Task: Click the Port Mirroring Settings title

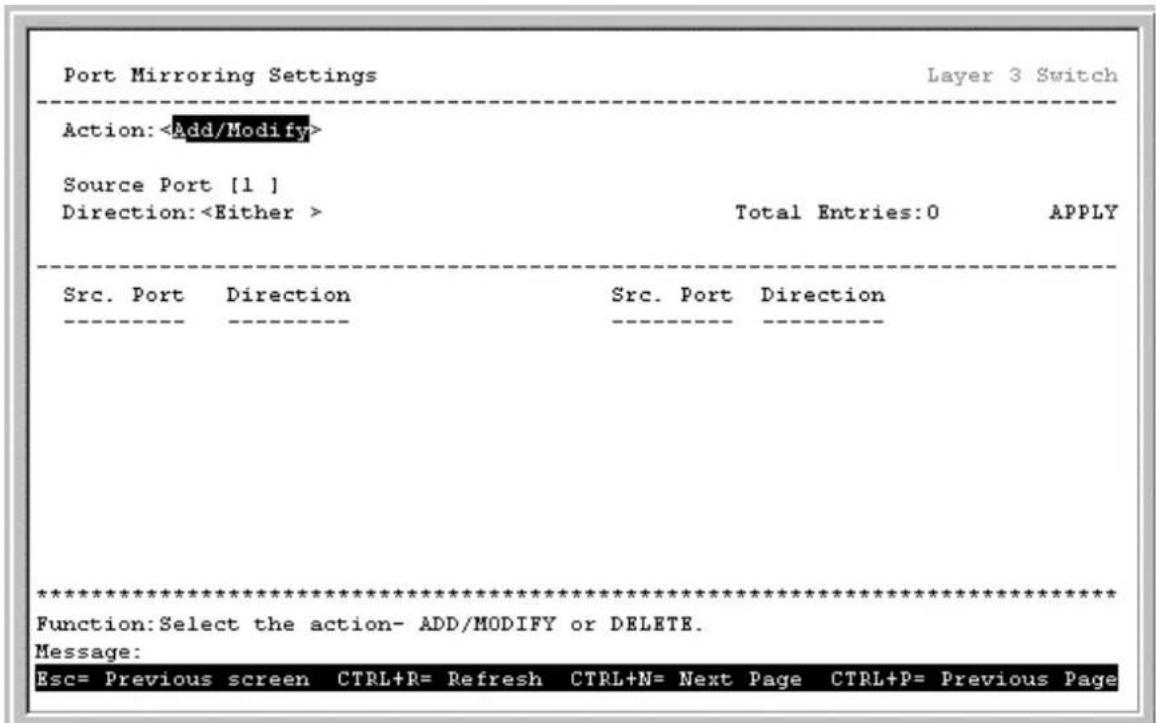Action: pos(220,76)
